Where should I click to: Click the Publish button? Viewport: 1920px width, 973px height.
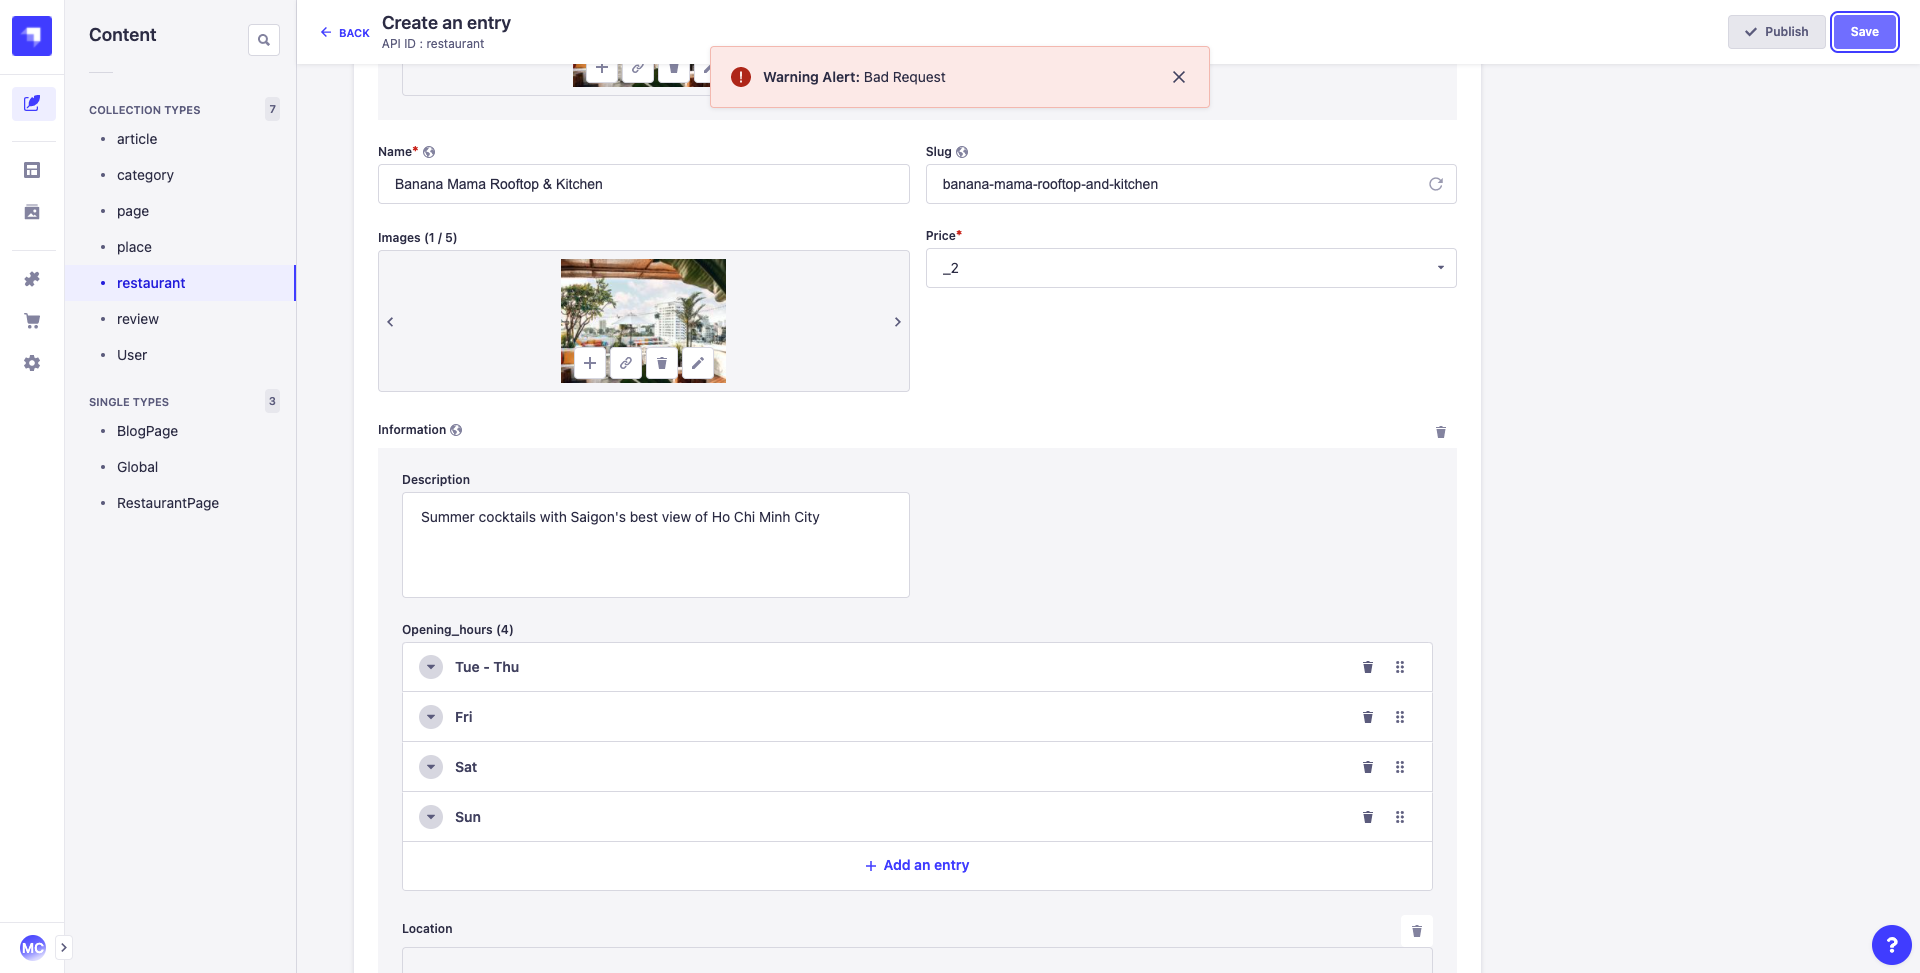(x=1776, y=32)
